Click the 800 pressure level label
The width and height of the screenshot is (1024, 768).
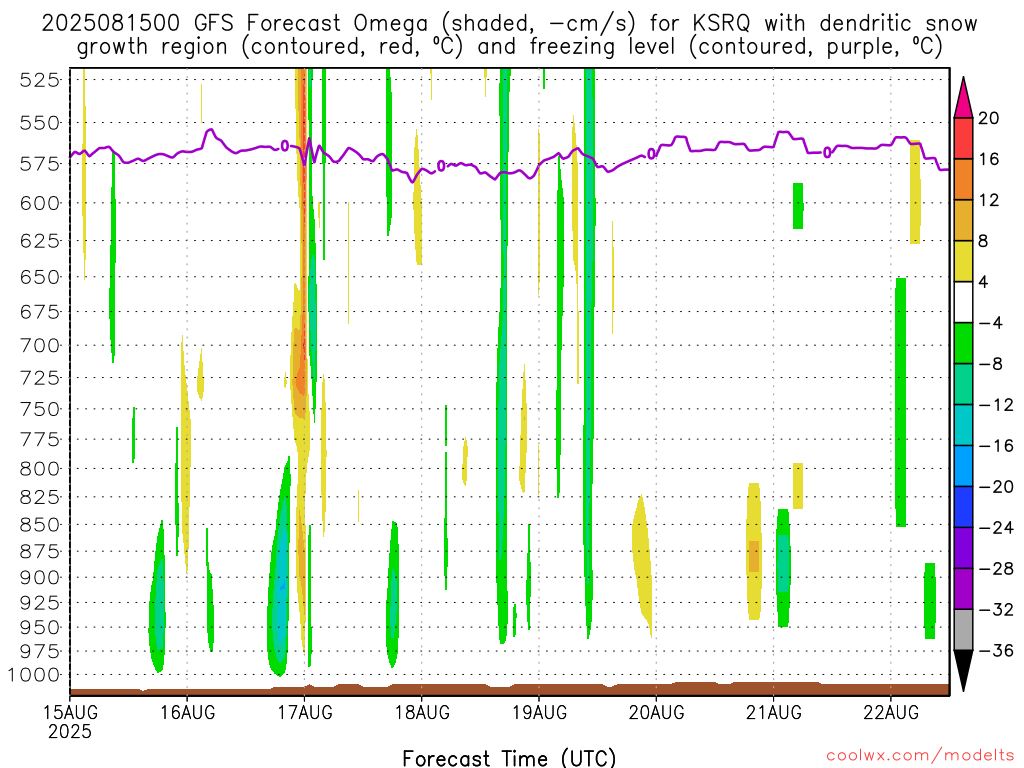click(x=40, y=469)
